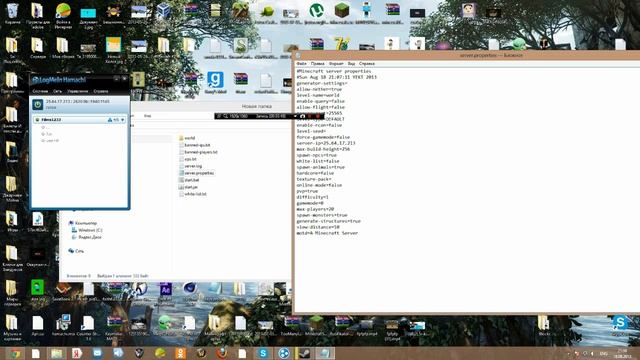Open the Управление menu in Hamachi
Image resolution: width=640 pixels, height=360 pixels.
coord(78,91)
